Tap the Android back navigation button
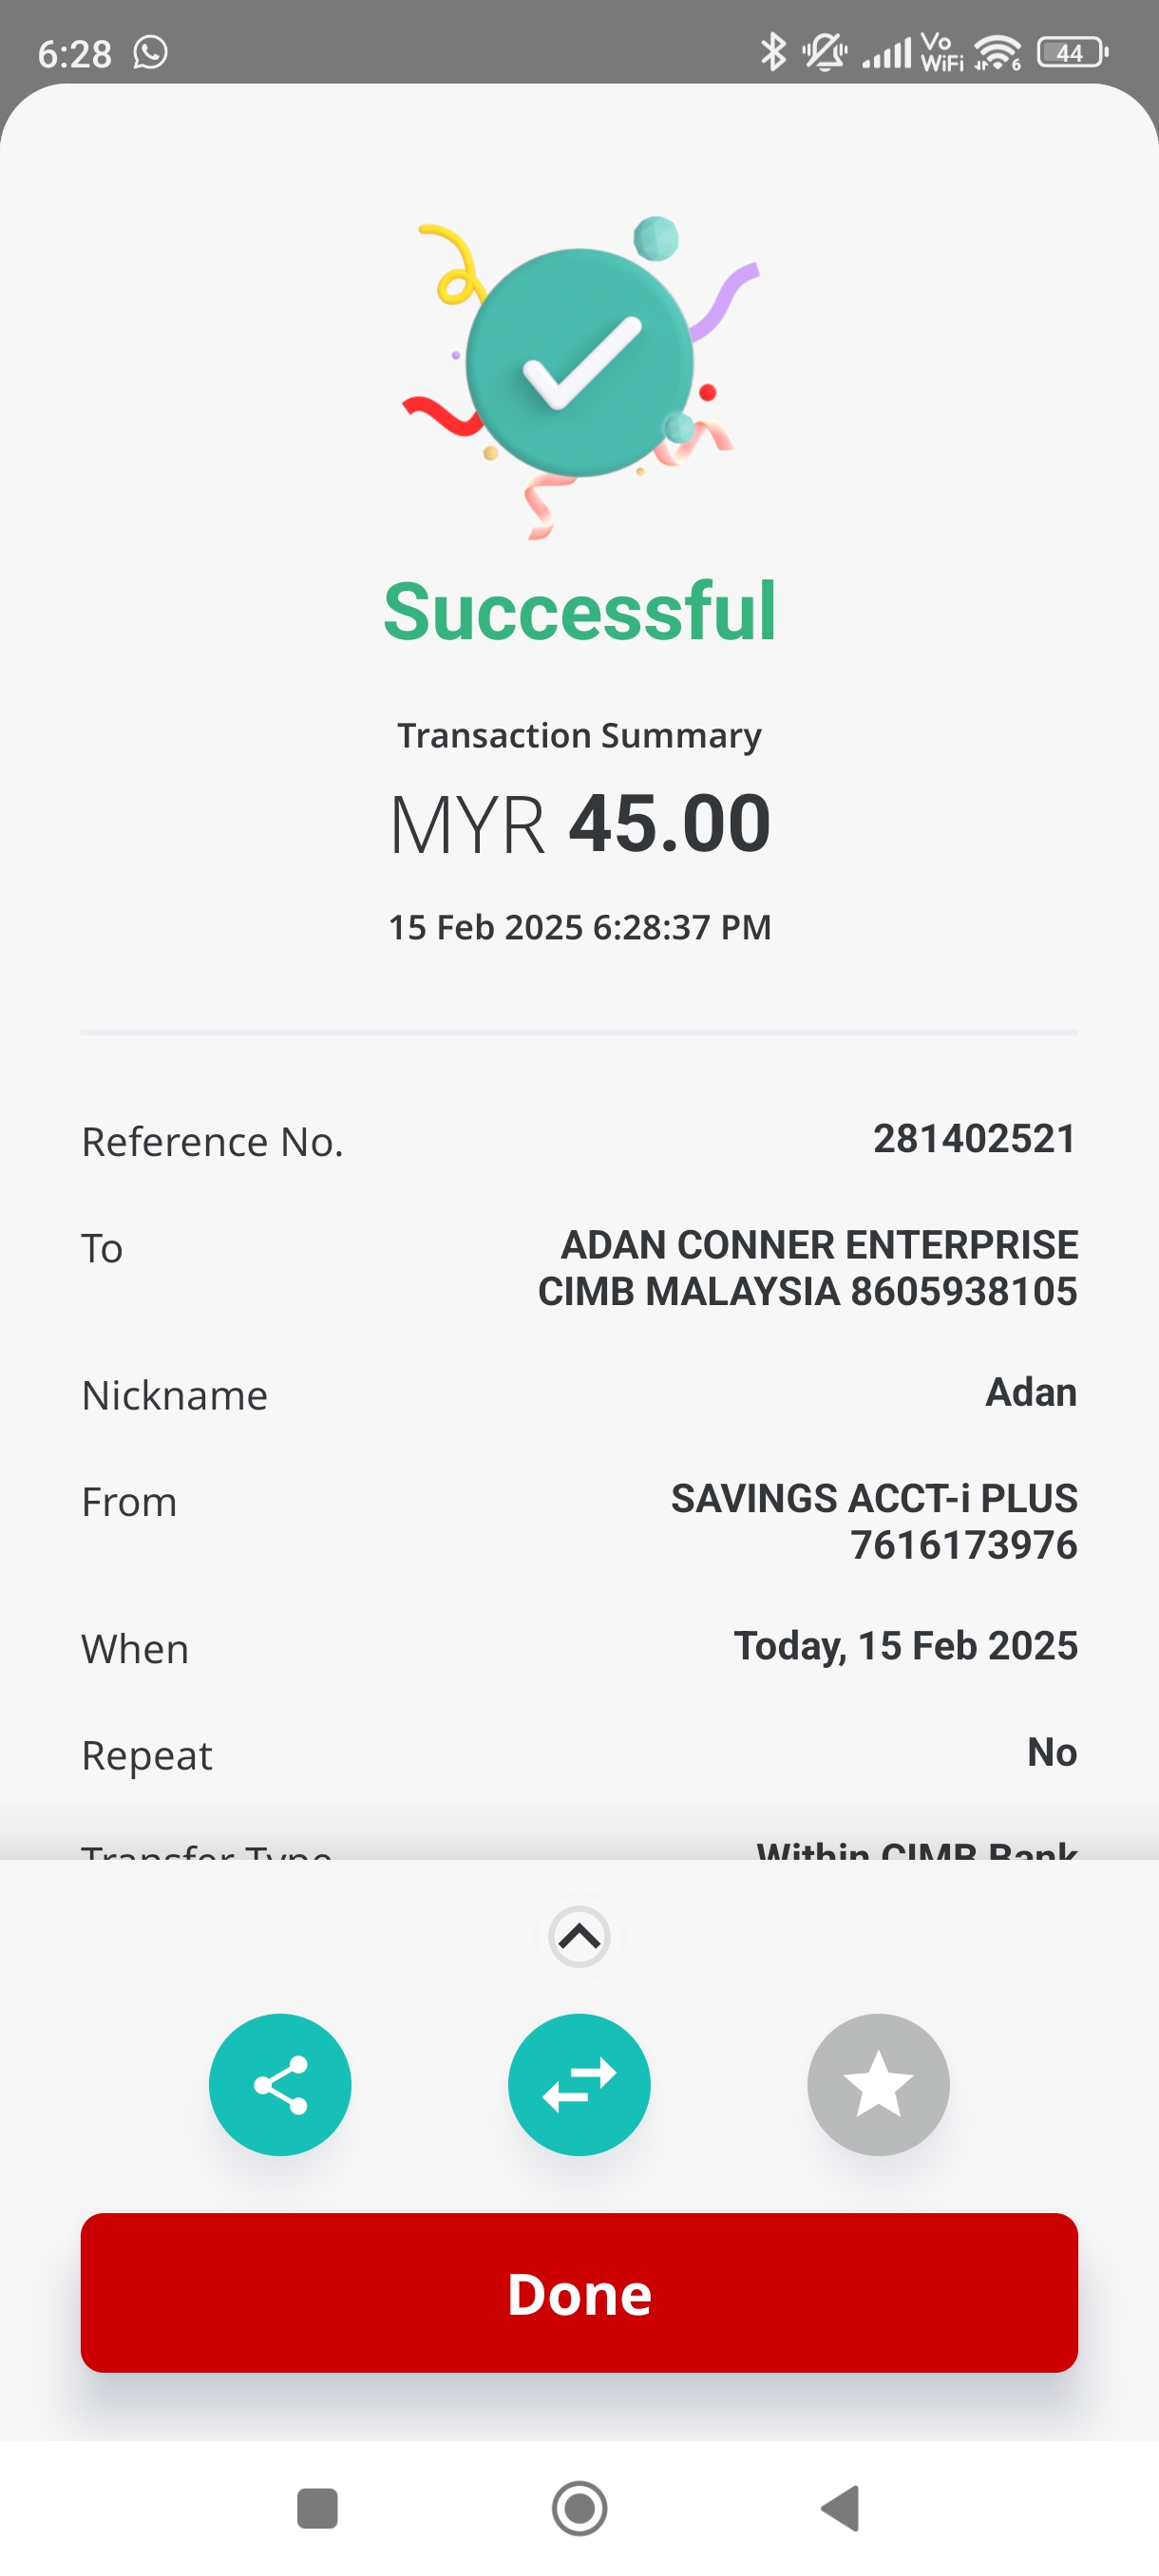 pyautogui.click(x=841, y=2507)
